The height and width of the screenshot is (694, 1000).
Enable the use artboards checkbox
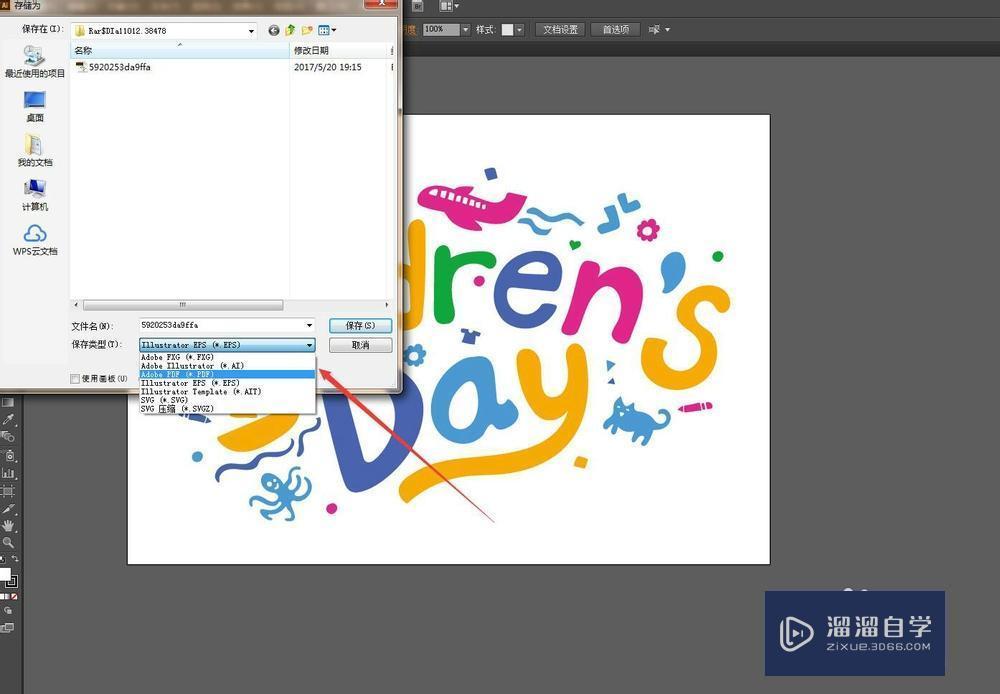click(x=75, y=379)
